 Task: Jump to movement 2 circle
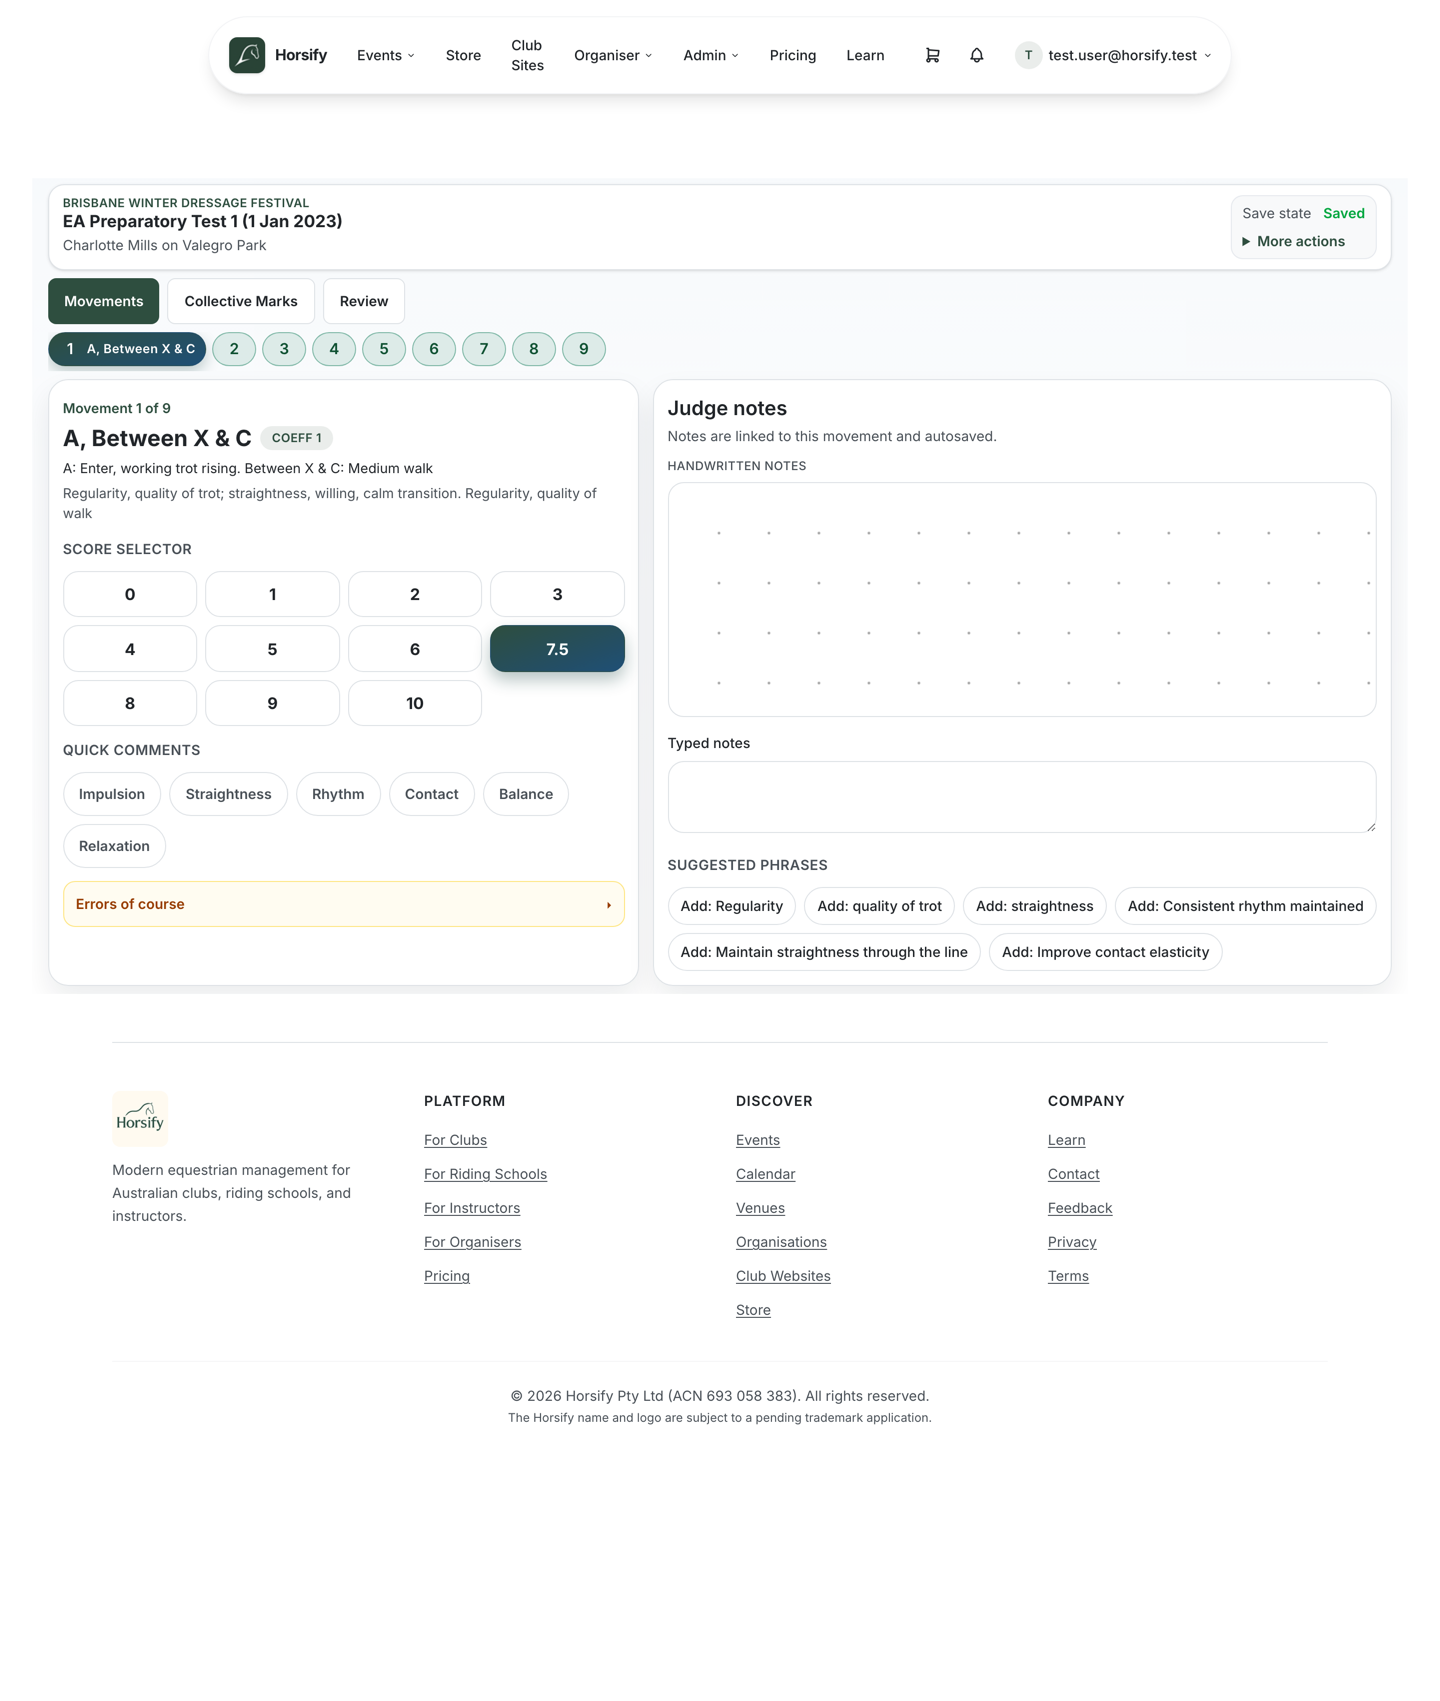point(234,349)
